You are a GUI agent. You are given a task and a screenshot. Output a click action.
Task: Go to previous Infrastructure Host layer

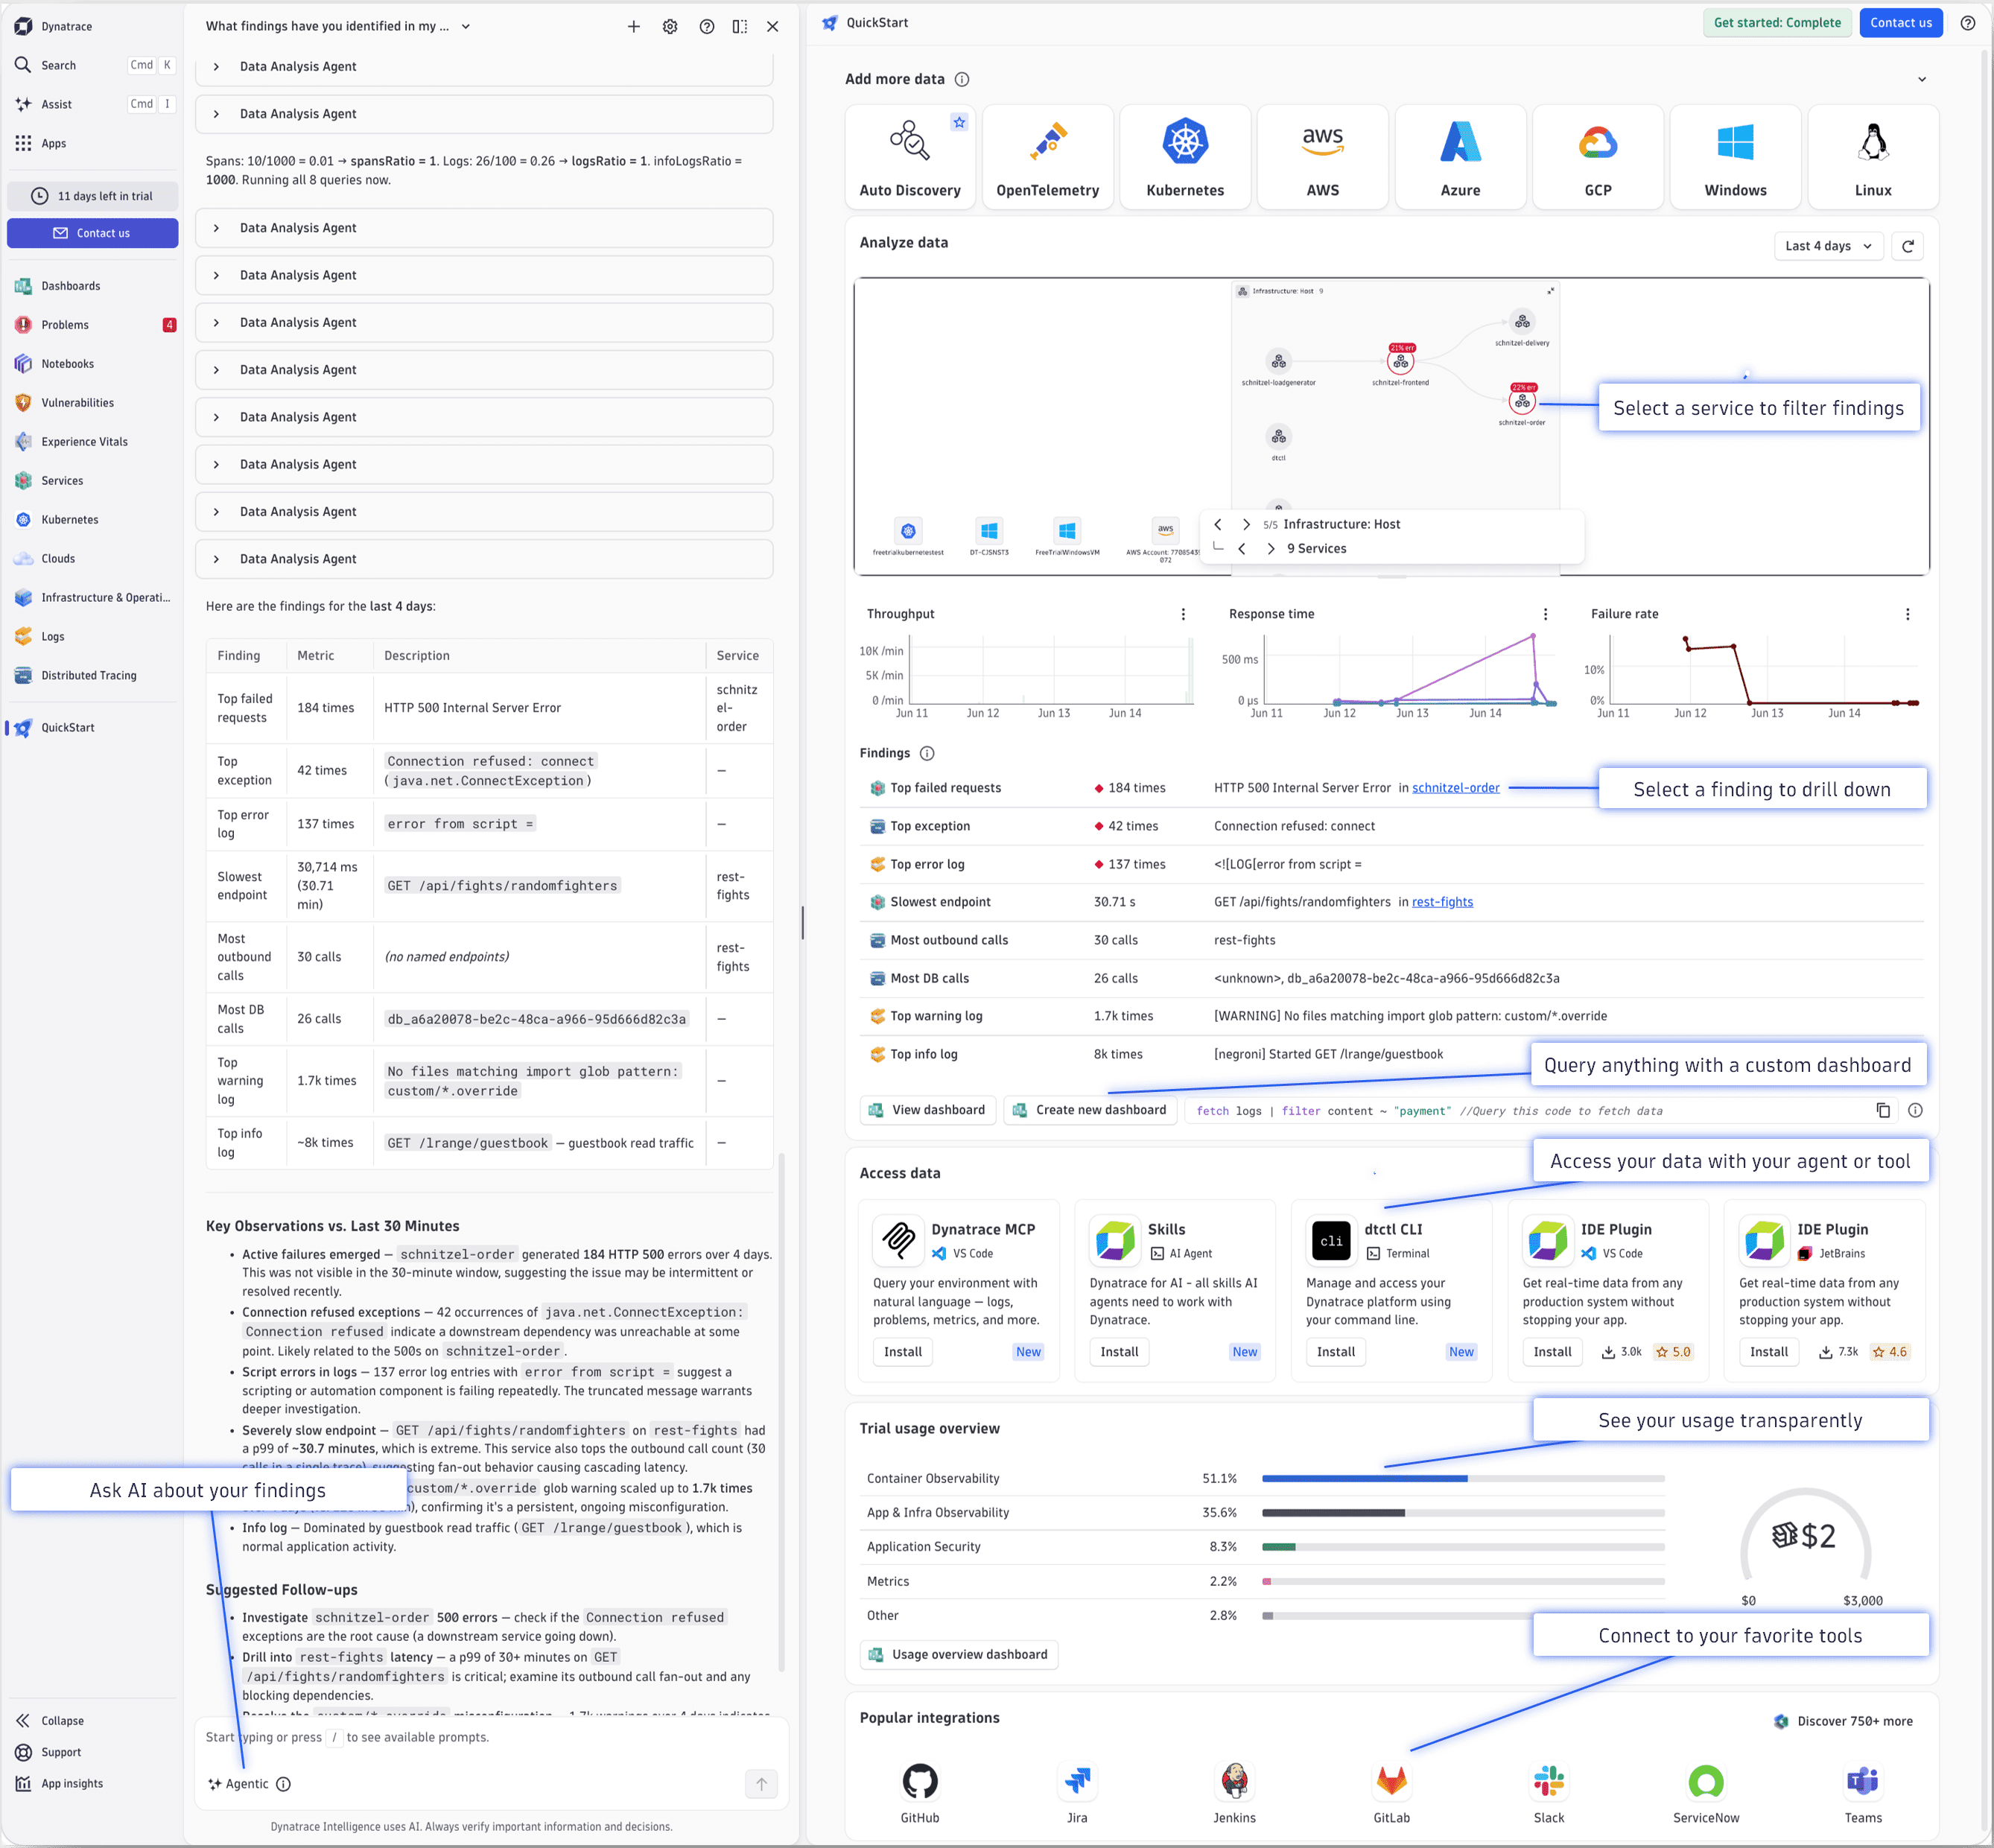[1218, 524]
